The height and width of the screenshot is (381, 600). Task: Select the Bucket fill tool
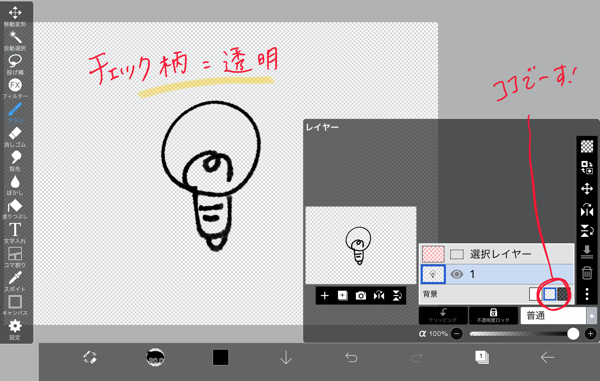point(15,209)
